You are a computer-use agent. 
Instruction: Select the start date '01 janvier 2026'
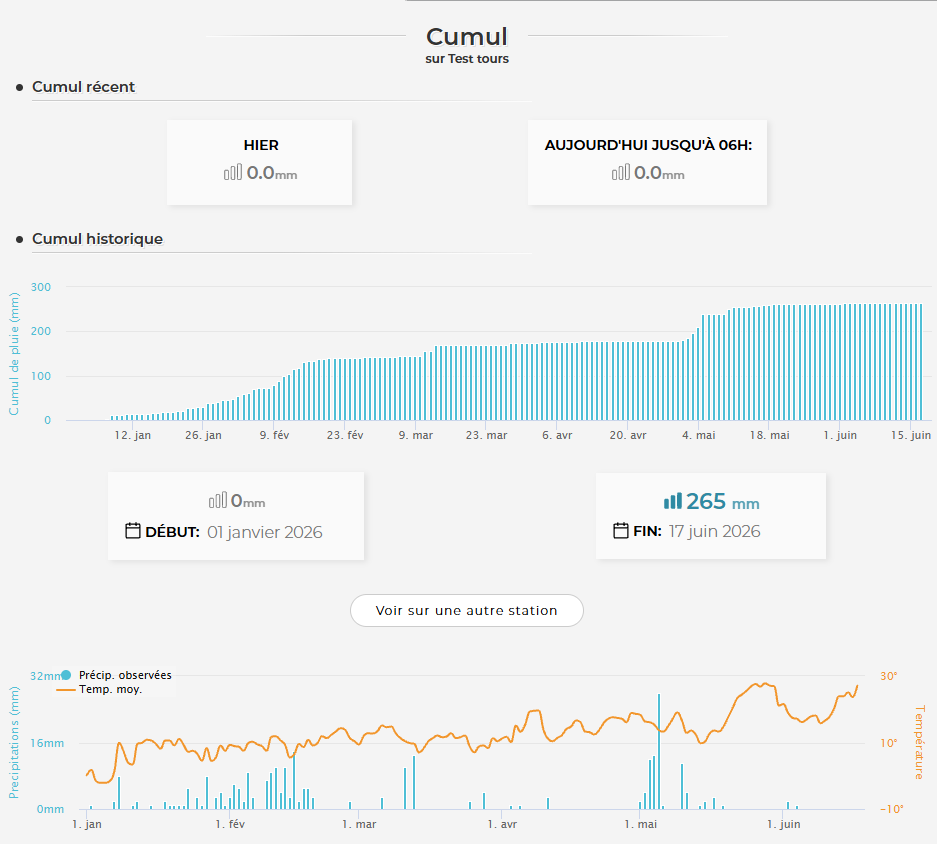pyautogui.click(x=265, y=532)
